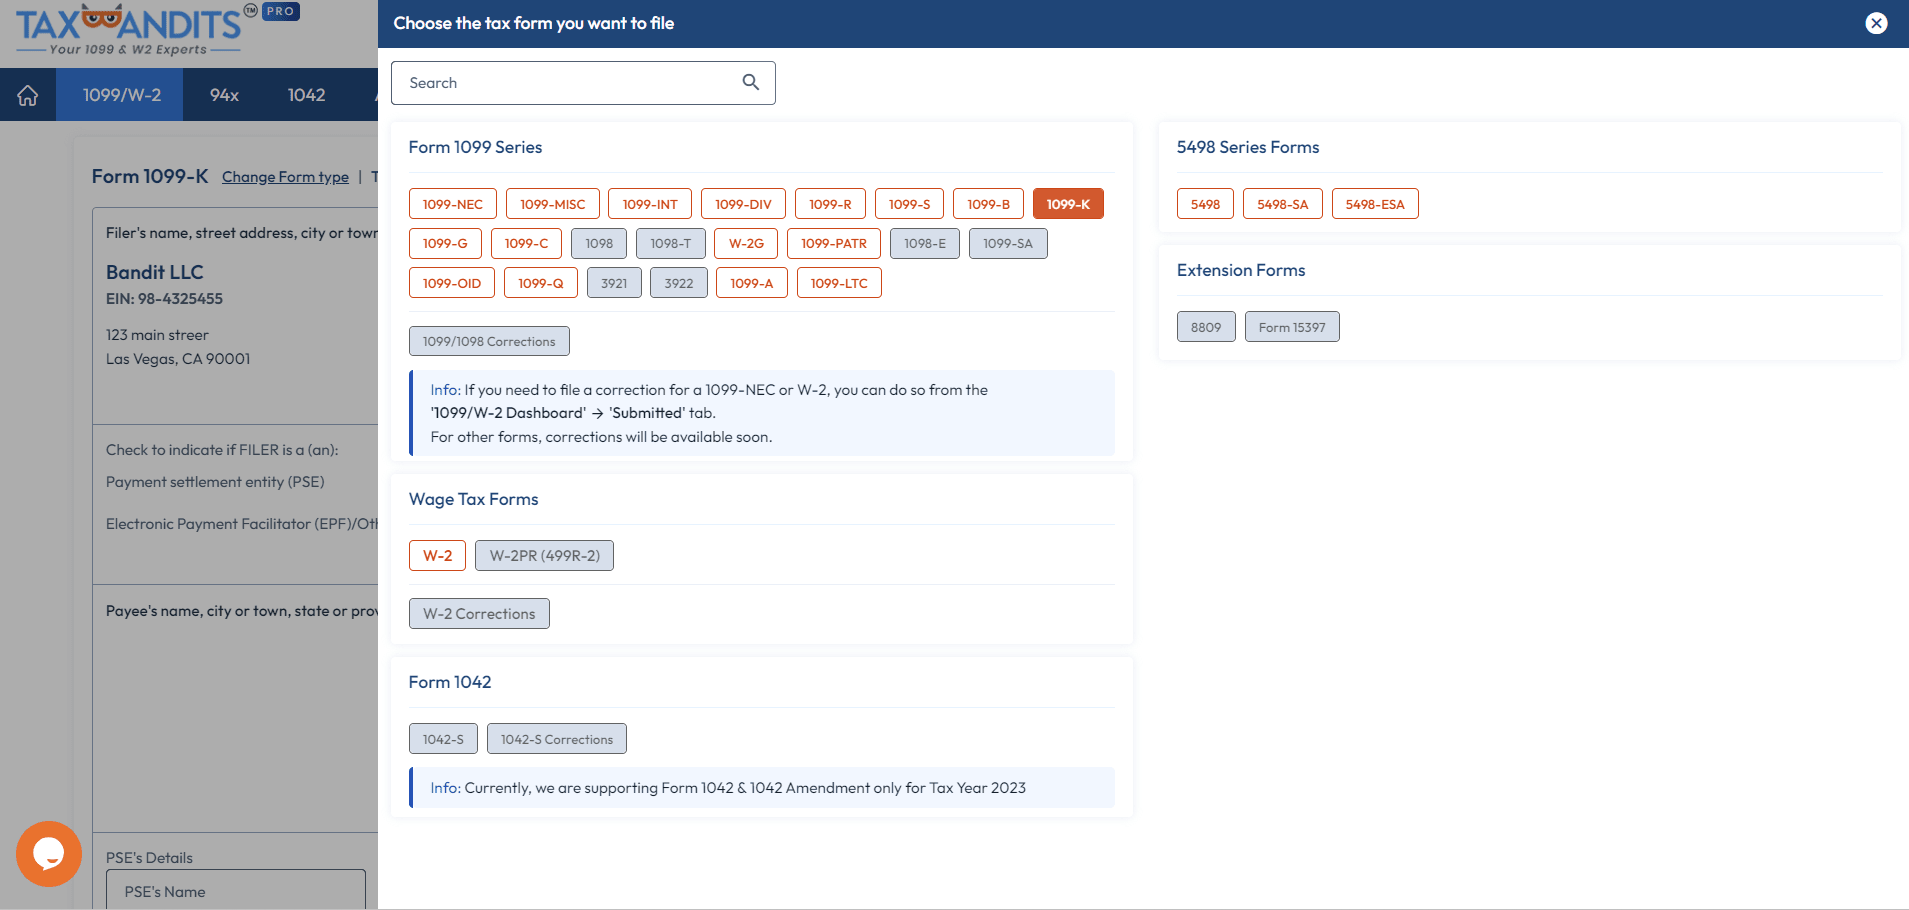Select the 1099-PATR form

[834, 243]
